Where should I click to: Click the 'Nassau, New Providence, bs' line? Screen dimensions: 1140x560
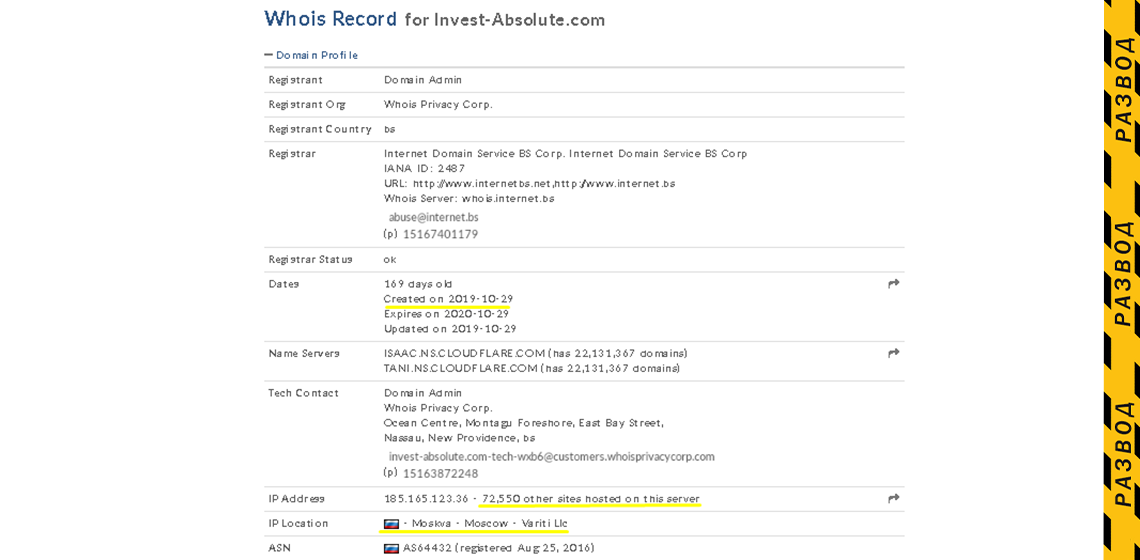point(459,438)
